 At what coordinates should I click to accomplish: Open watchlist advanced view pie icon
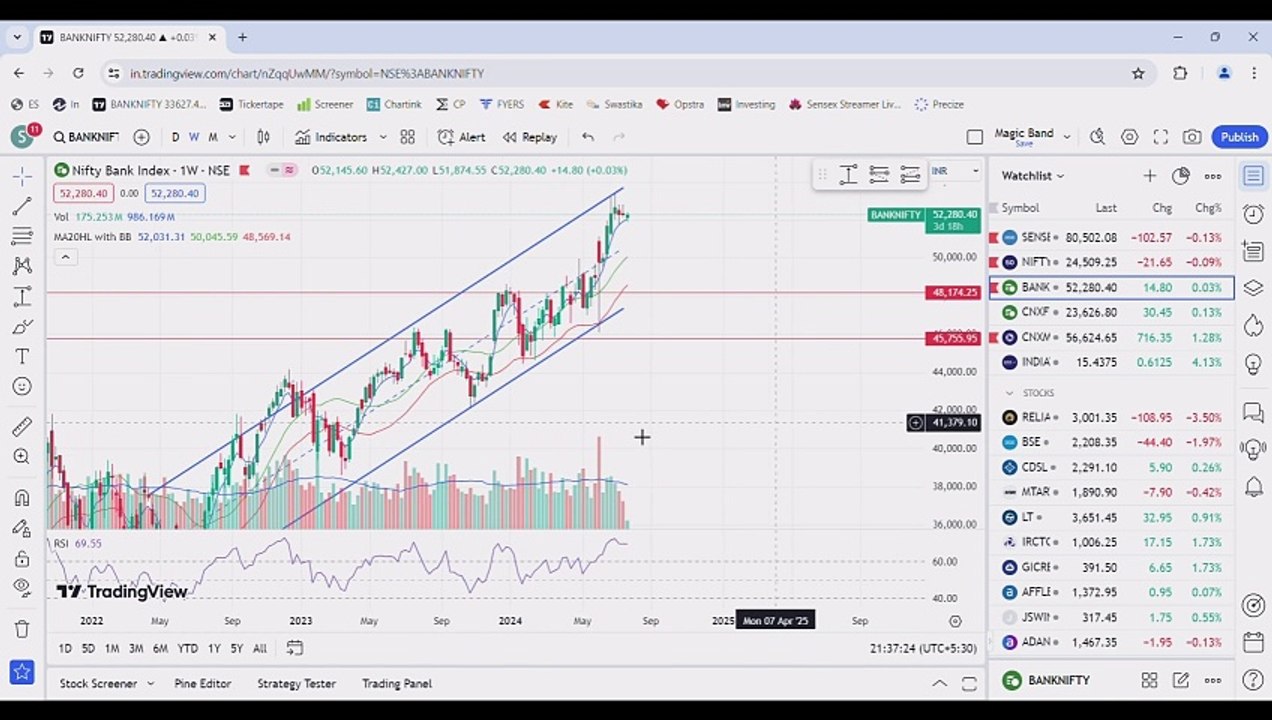(1181, 176)
